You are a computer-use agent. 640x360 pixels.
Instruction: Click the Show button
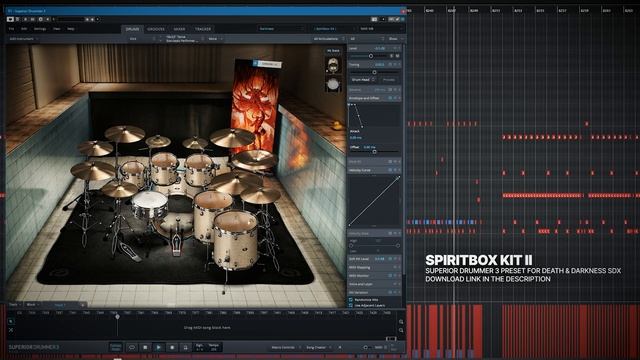point(394,39)
